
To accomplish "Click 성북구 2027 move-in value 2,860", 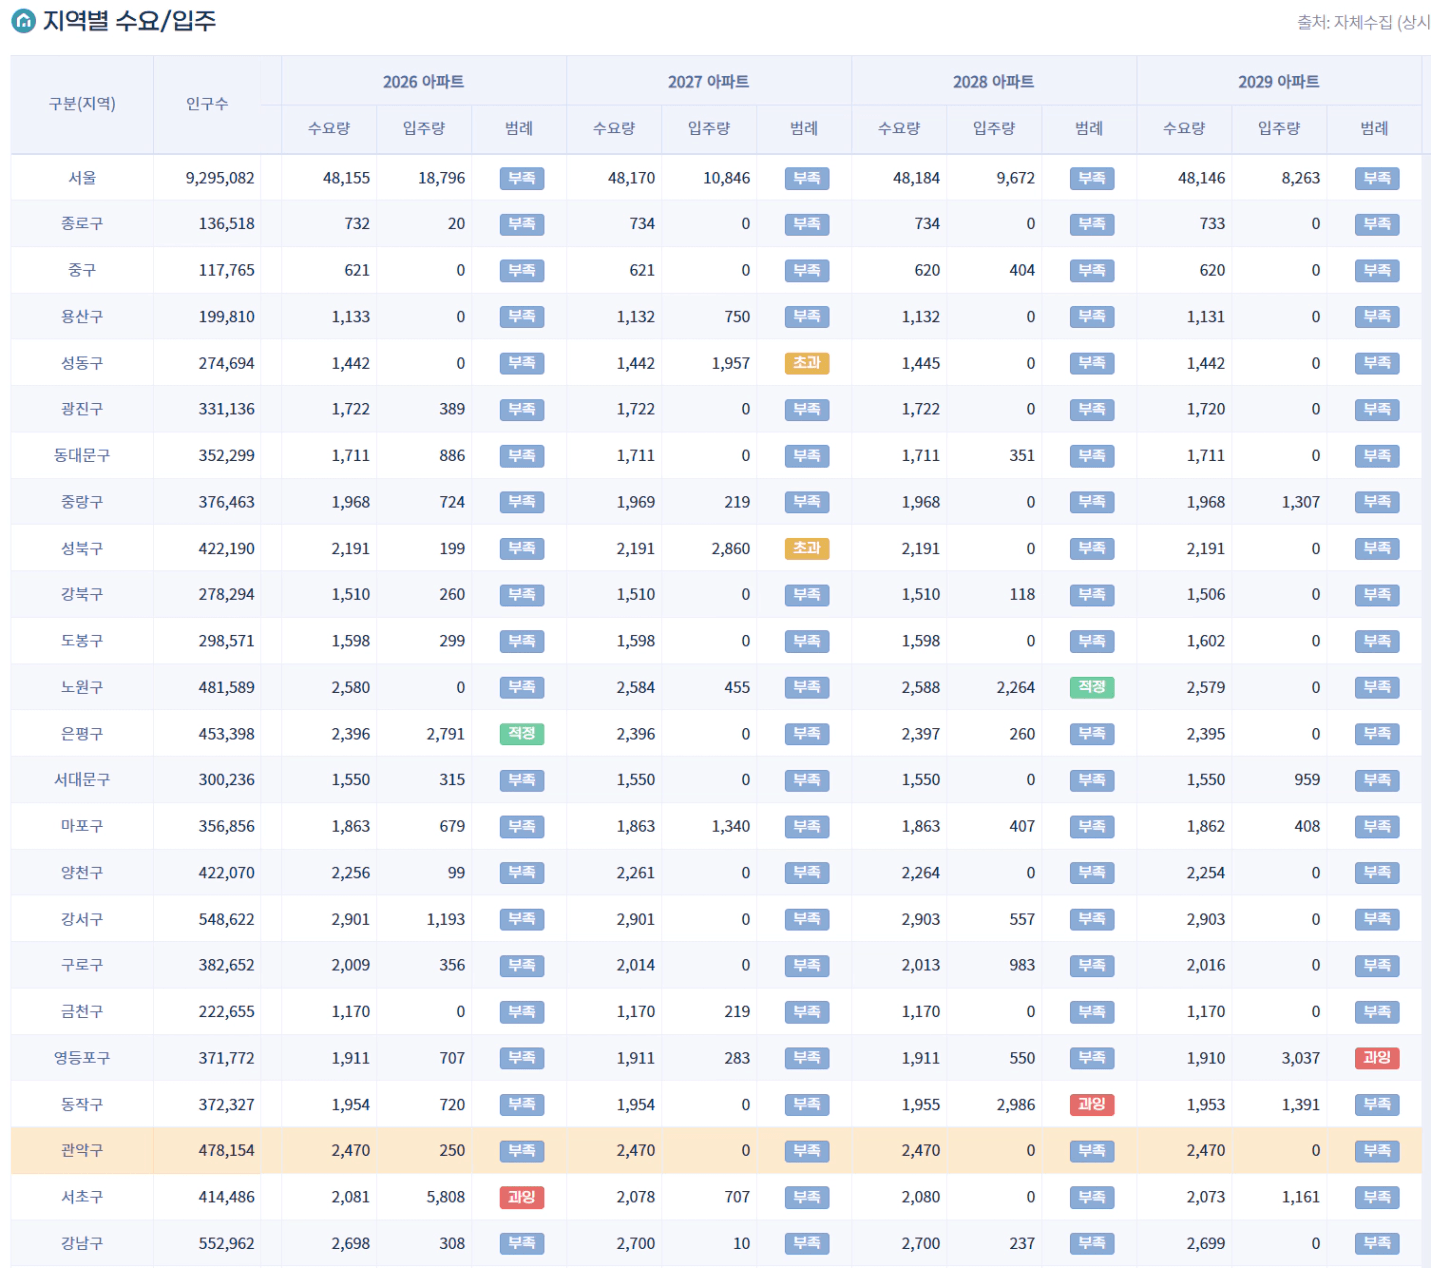I will pos(731,548).
